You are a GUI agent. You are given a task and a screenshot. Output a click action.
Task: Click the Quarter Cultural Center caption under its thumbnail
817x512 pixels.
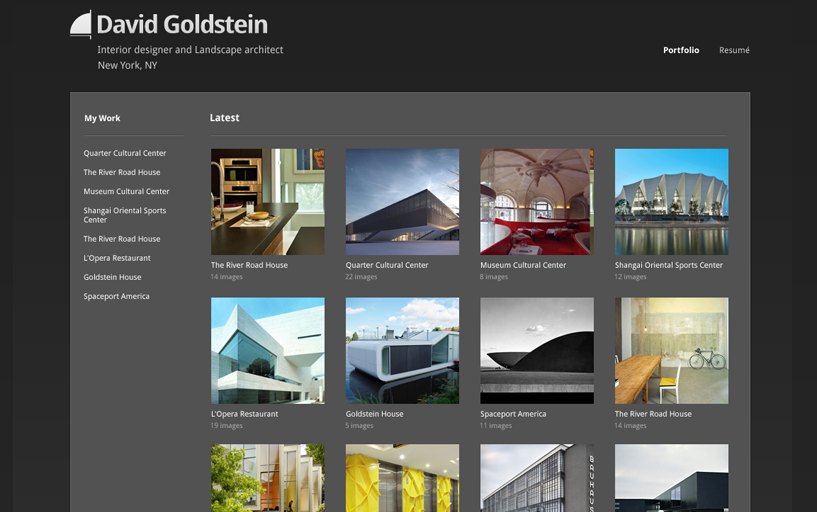point(387,265)
